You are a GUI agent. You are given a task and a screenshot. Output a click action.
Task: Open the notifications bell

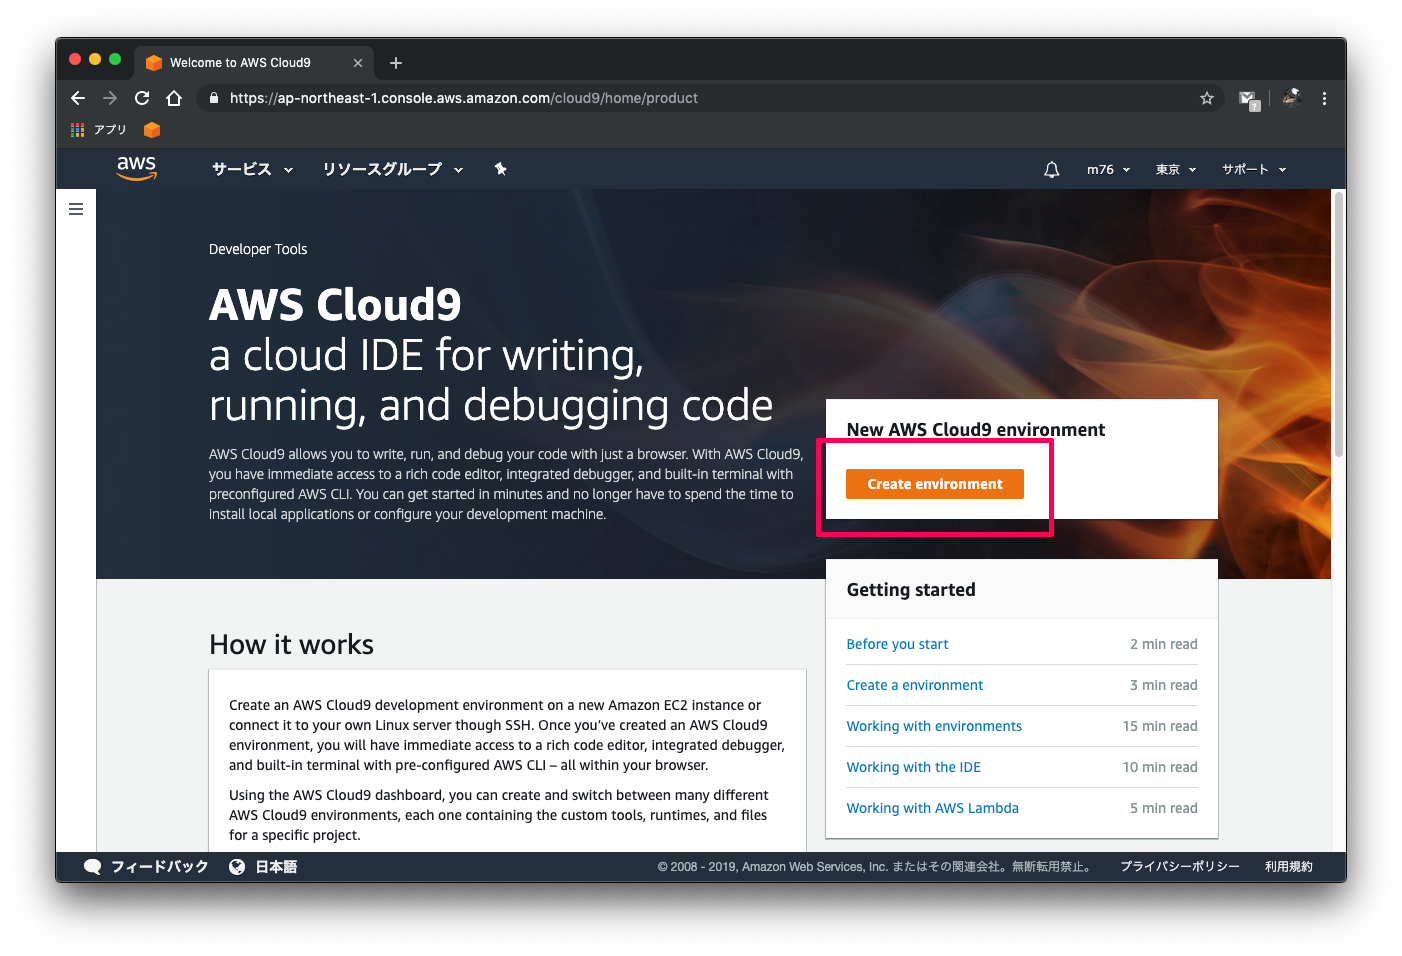pyautogui.click(x=1051, y=170)
